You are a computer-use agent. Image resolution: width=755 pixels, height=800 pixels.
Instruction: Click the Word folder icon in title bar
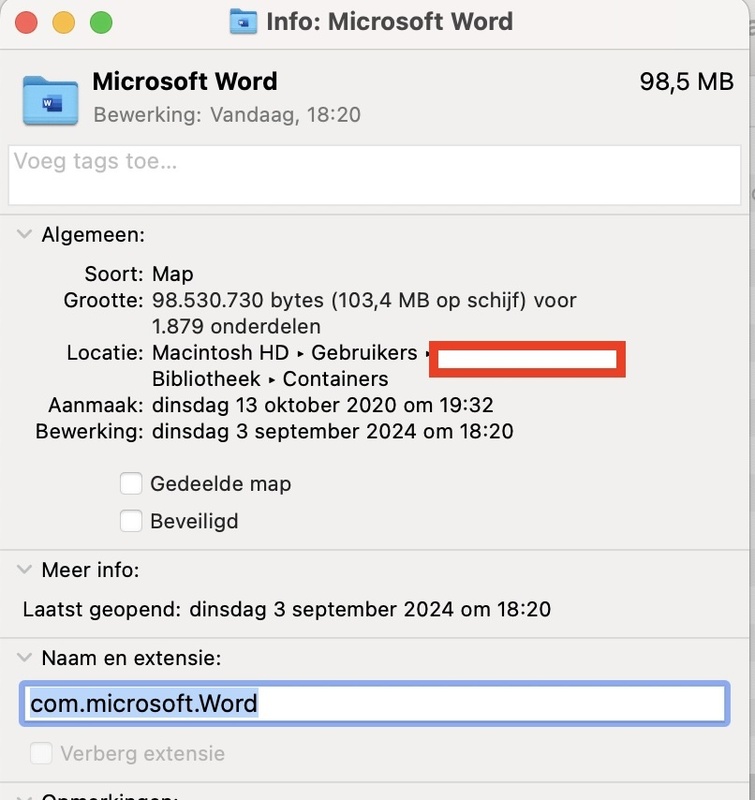(243, 21)
